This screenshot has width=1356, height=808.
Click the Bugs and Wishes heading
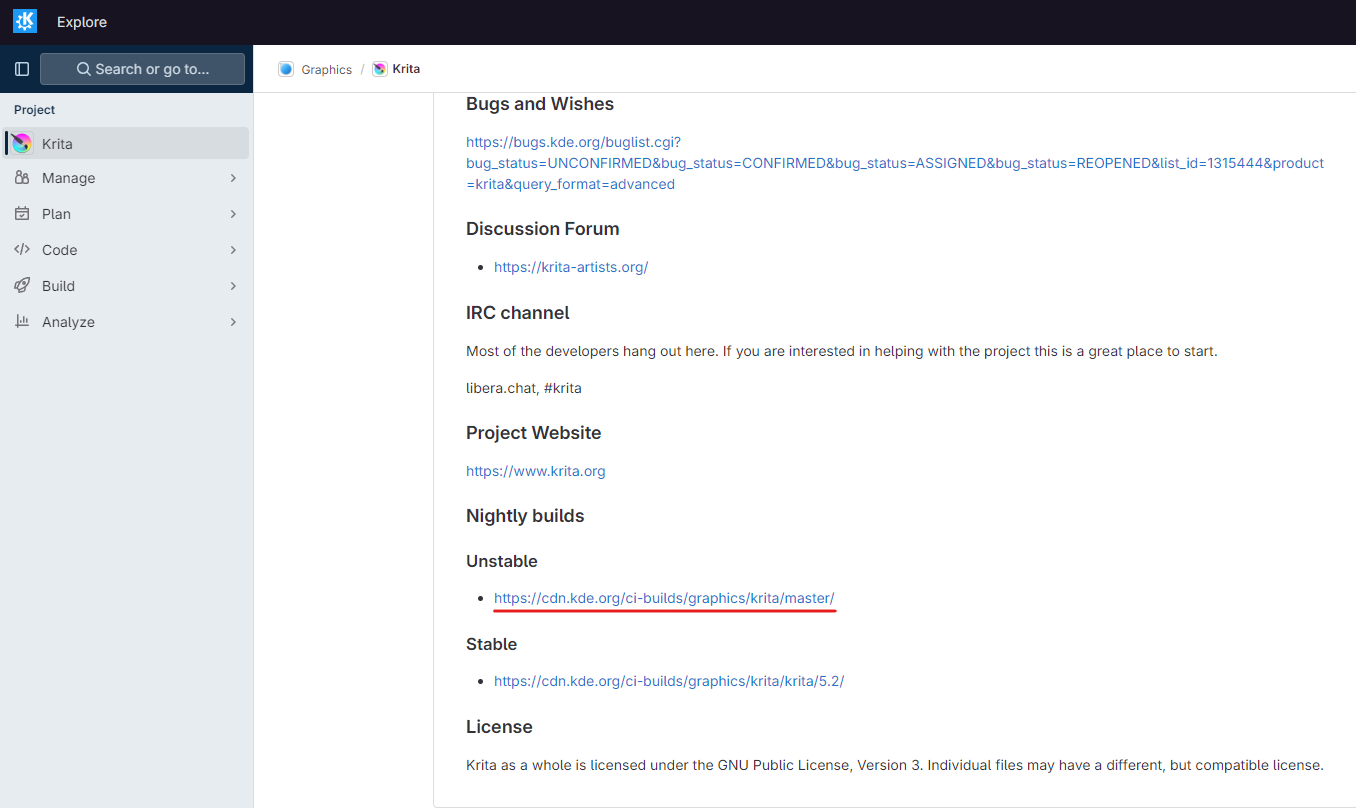coord(540,104)
